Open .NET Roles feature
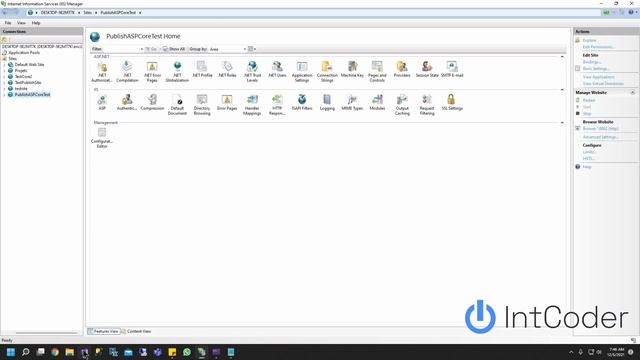The image size is (640, 360). (x=227, y=69)
